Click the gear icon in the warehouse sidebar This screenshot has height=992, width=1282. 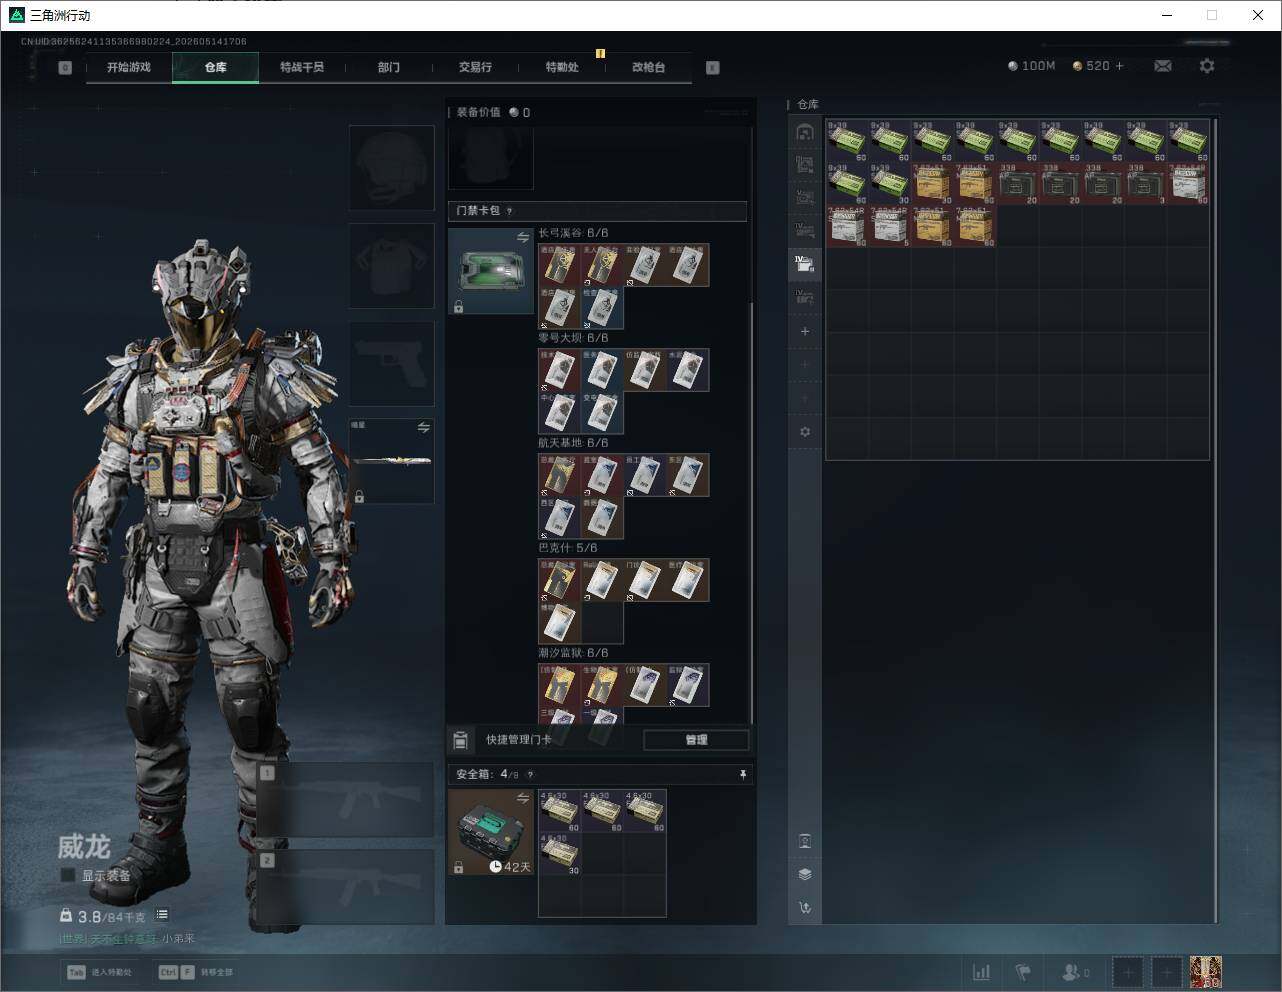[x=805, y=432]
